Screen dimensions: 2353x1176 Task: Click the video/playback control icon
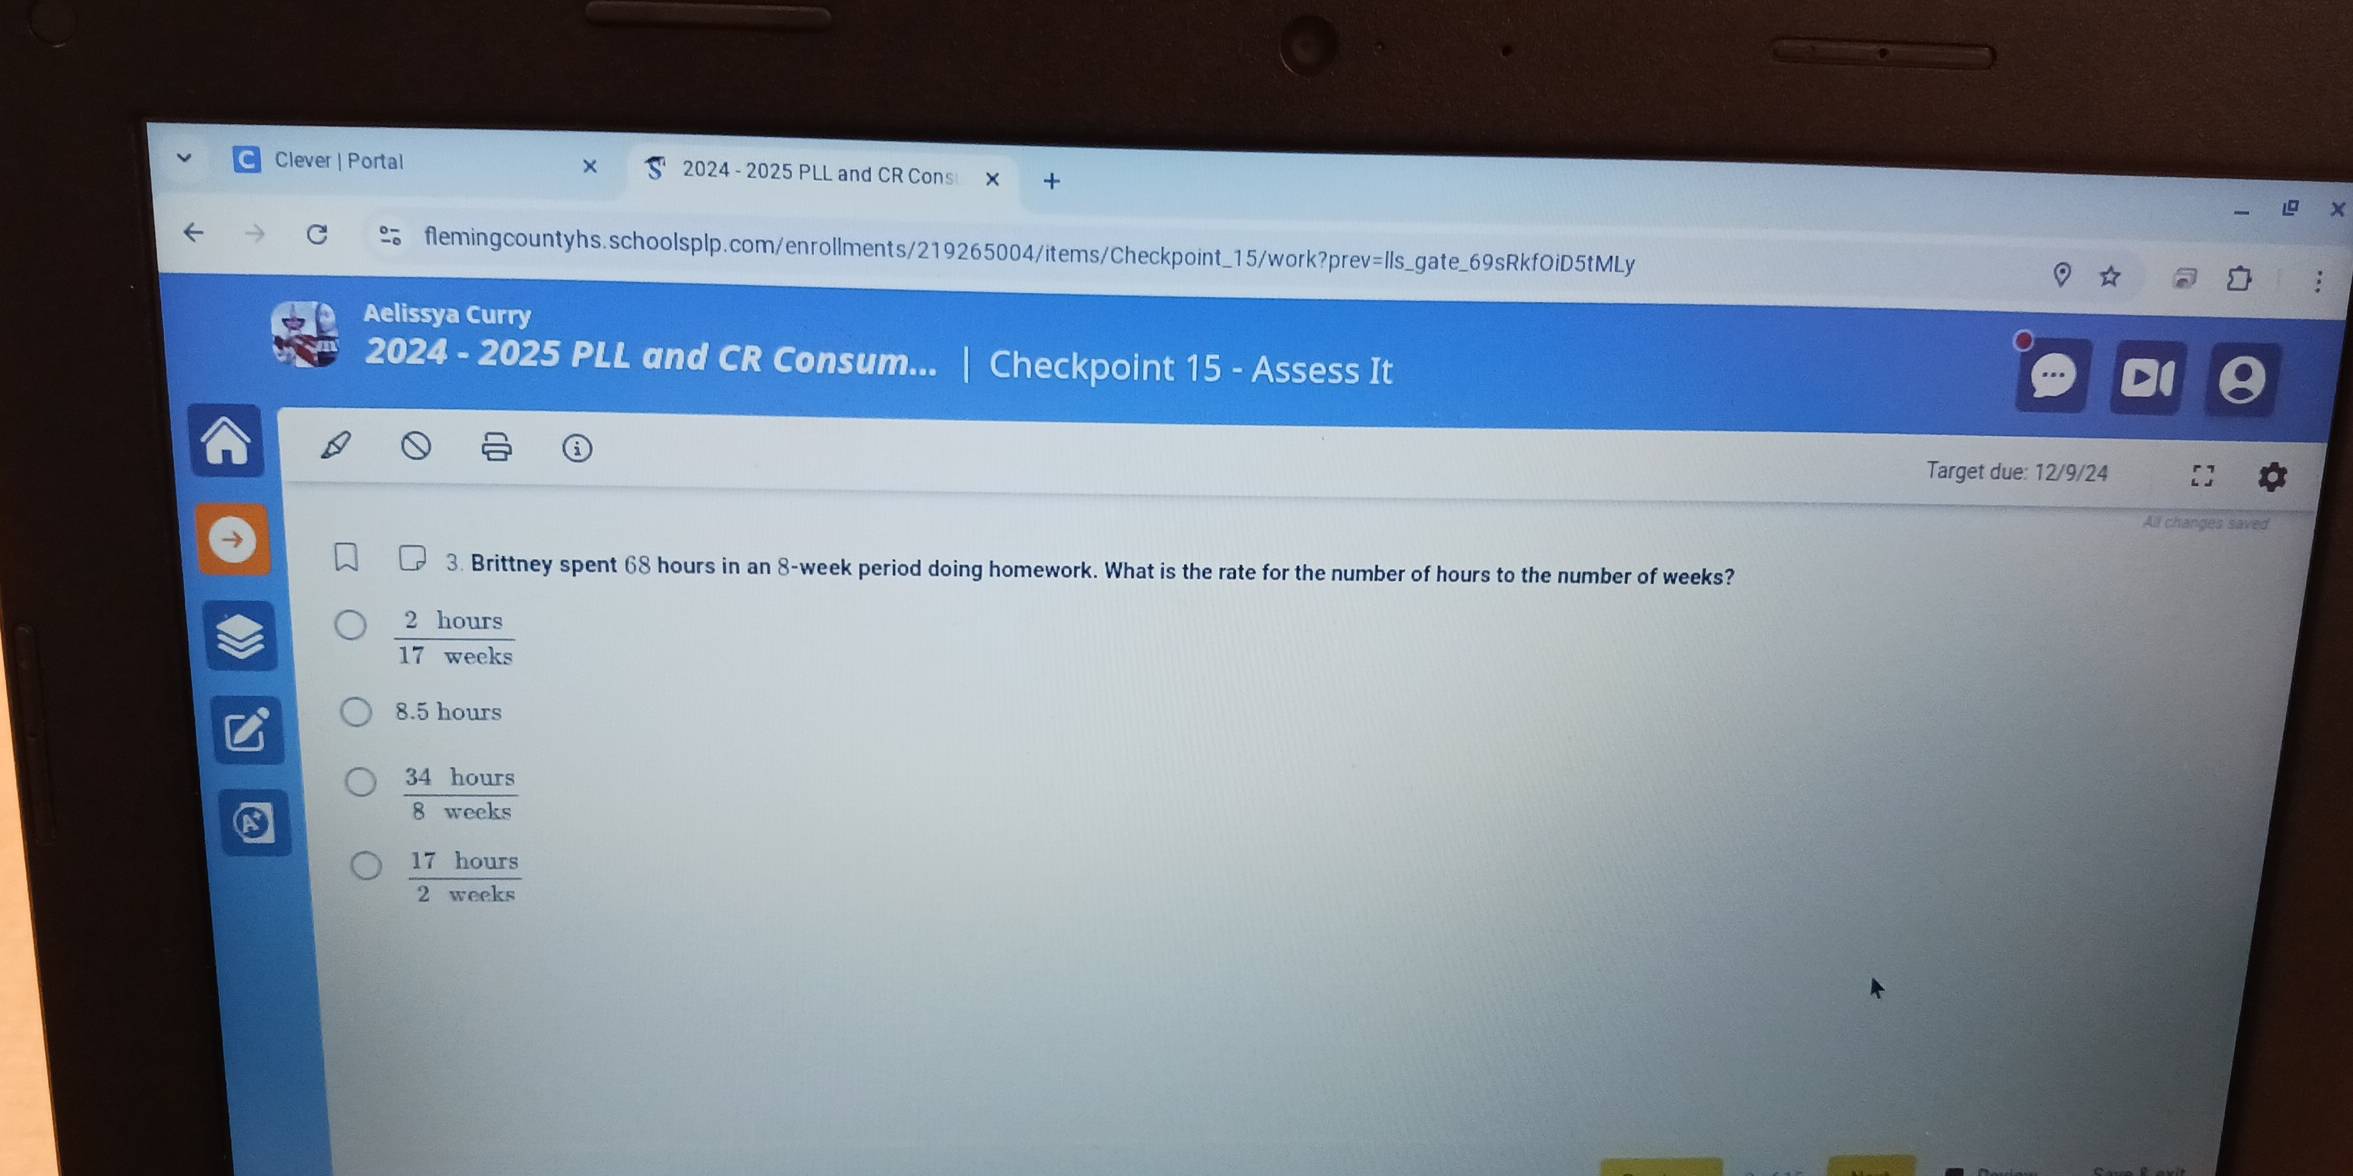(2149, 375)
